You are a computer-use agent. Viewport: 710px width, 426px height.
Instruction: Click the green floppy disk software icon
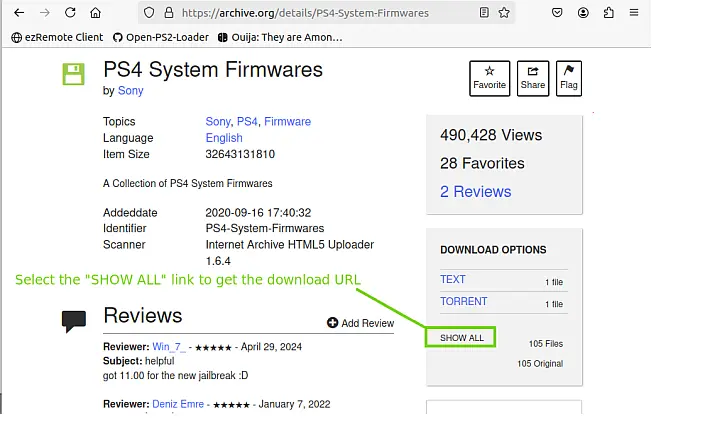click(73, 74)
